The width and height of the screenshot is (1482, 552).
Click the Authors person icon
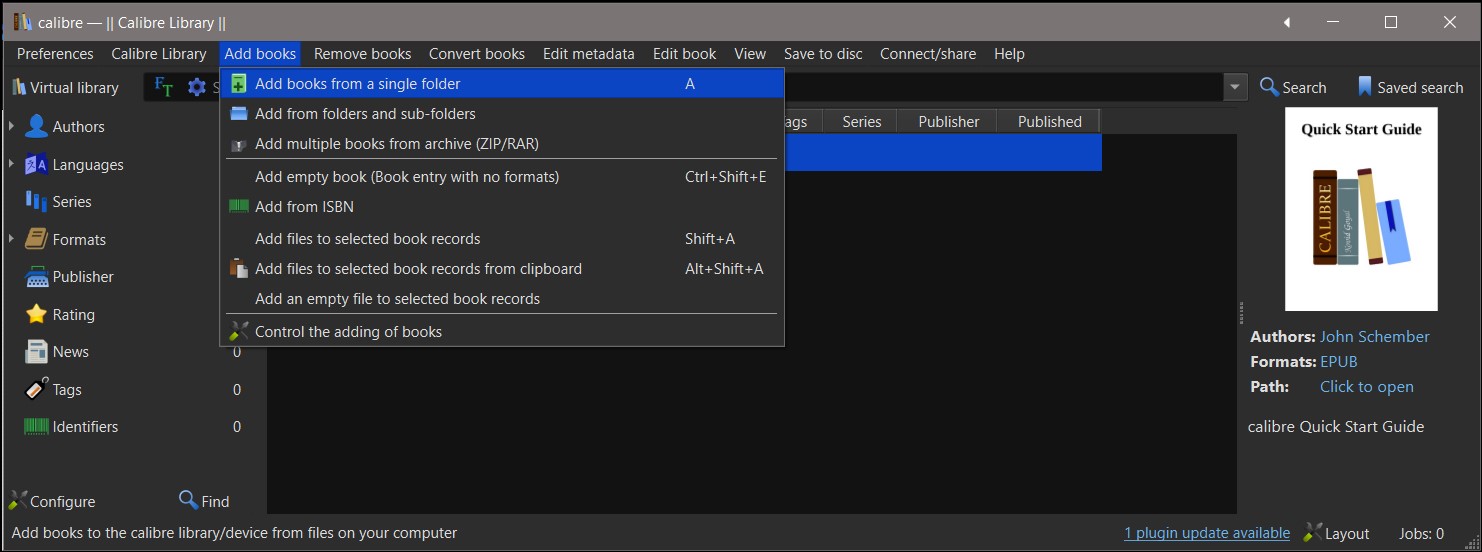pos(36,126)
